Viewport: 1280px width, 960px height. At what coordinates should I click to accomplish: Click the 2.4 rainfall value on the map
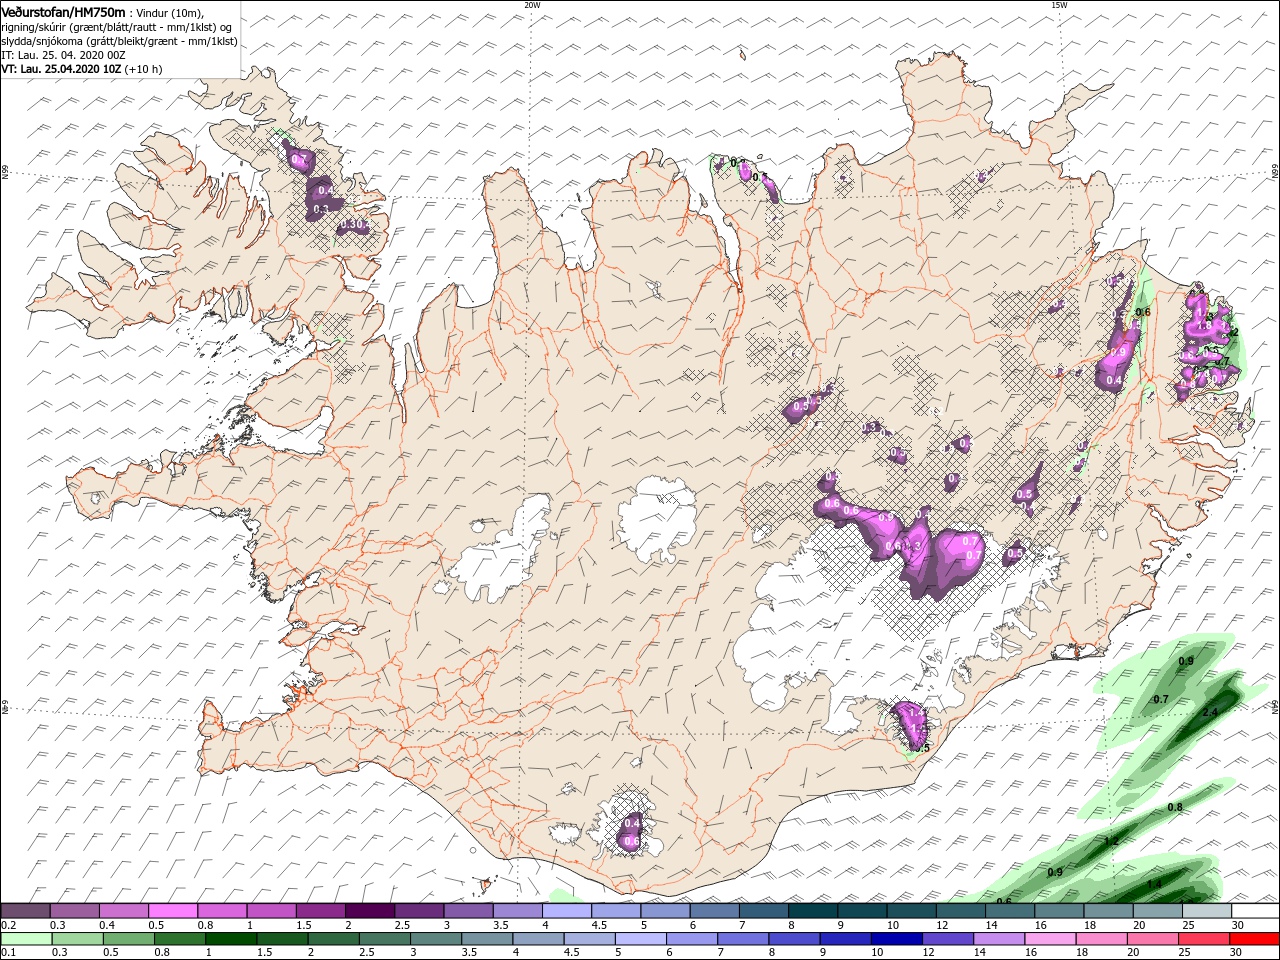pyautogui.click(x=1210, y=712)
